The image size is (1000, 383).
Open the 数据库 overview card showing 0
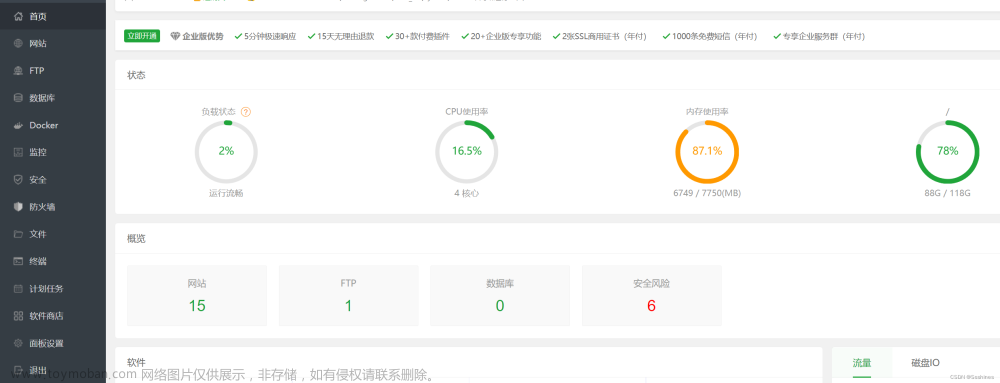click(500, 296)
